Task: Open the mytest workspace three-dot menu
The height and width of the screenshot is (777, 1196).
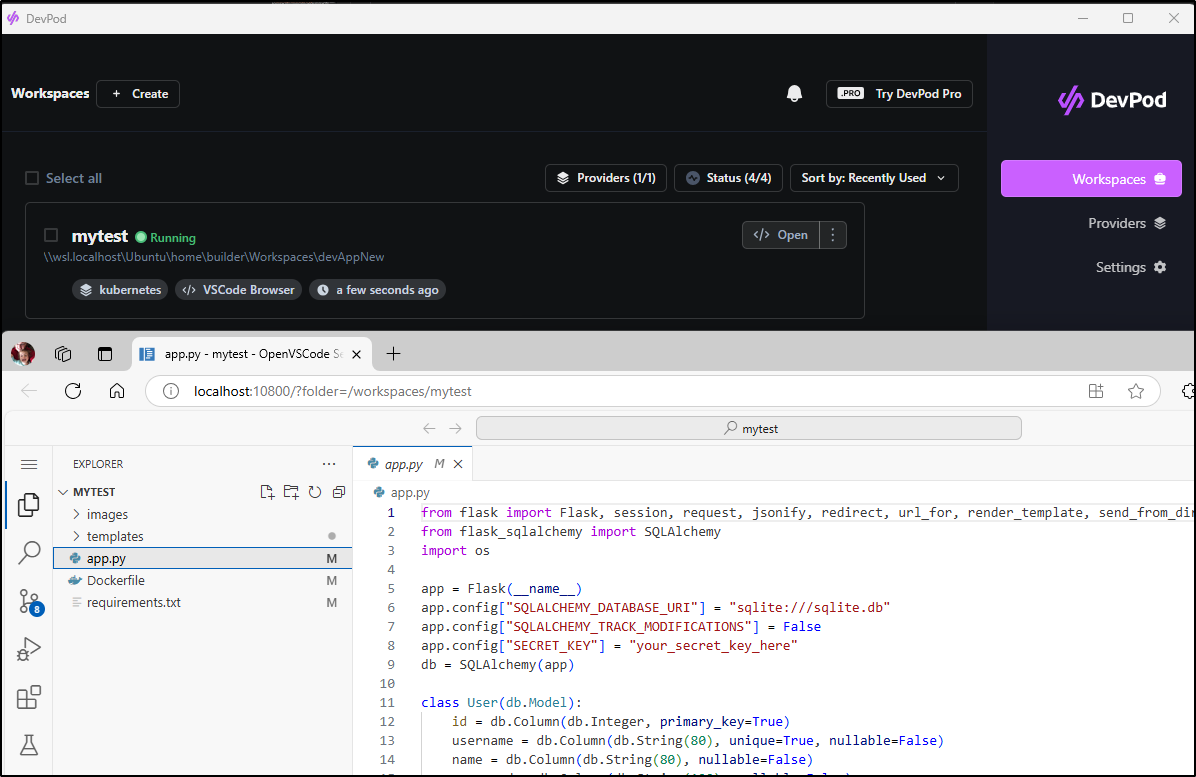Action: (x=833, y=235)
